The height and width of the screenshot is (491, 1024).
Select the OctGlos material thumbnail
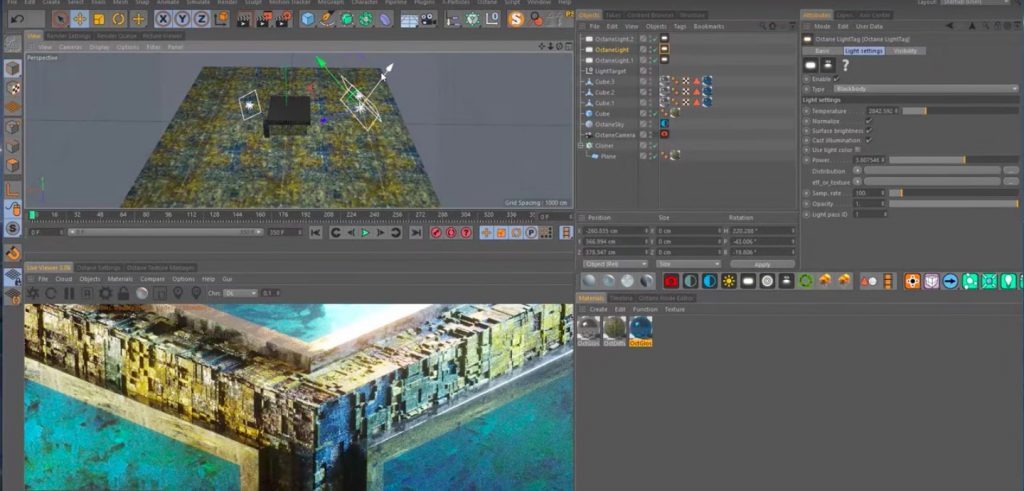pos(640,327)
